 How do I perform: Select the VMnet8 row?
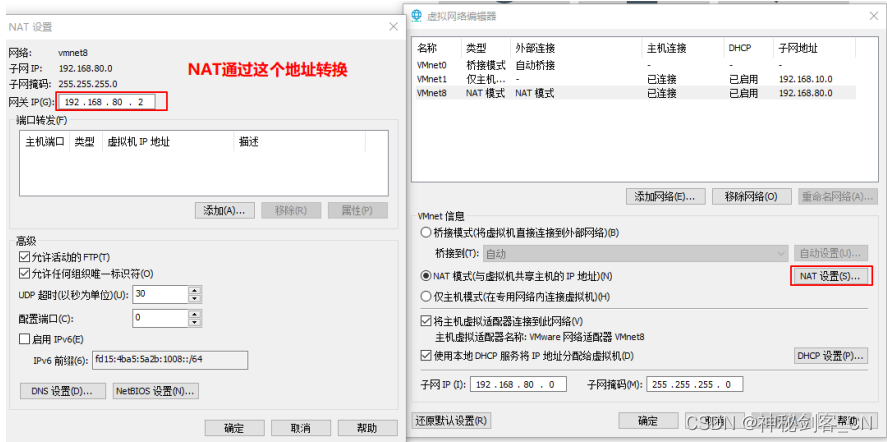(635, 93)
